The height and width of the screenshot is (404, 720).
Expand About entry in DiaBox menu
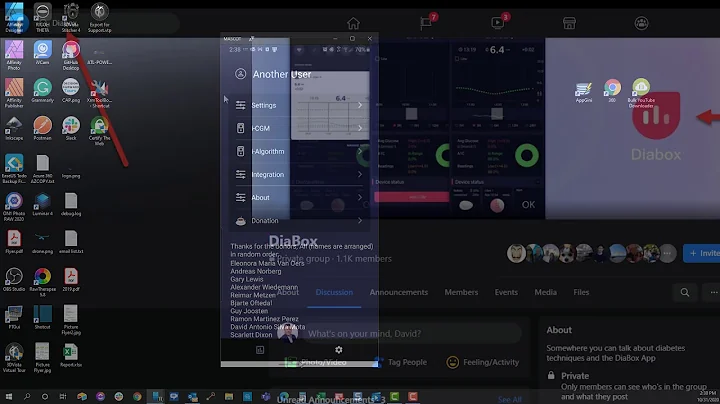(299, 197)
